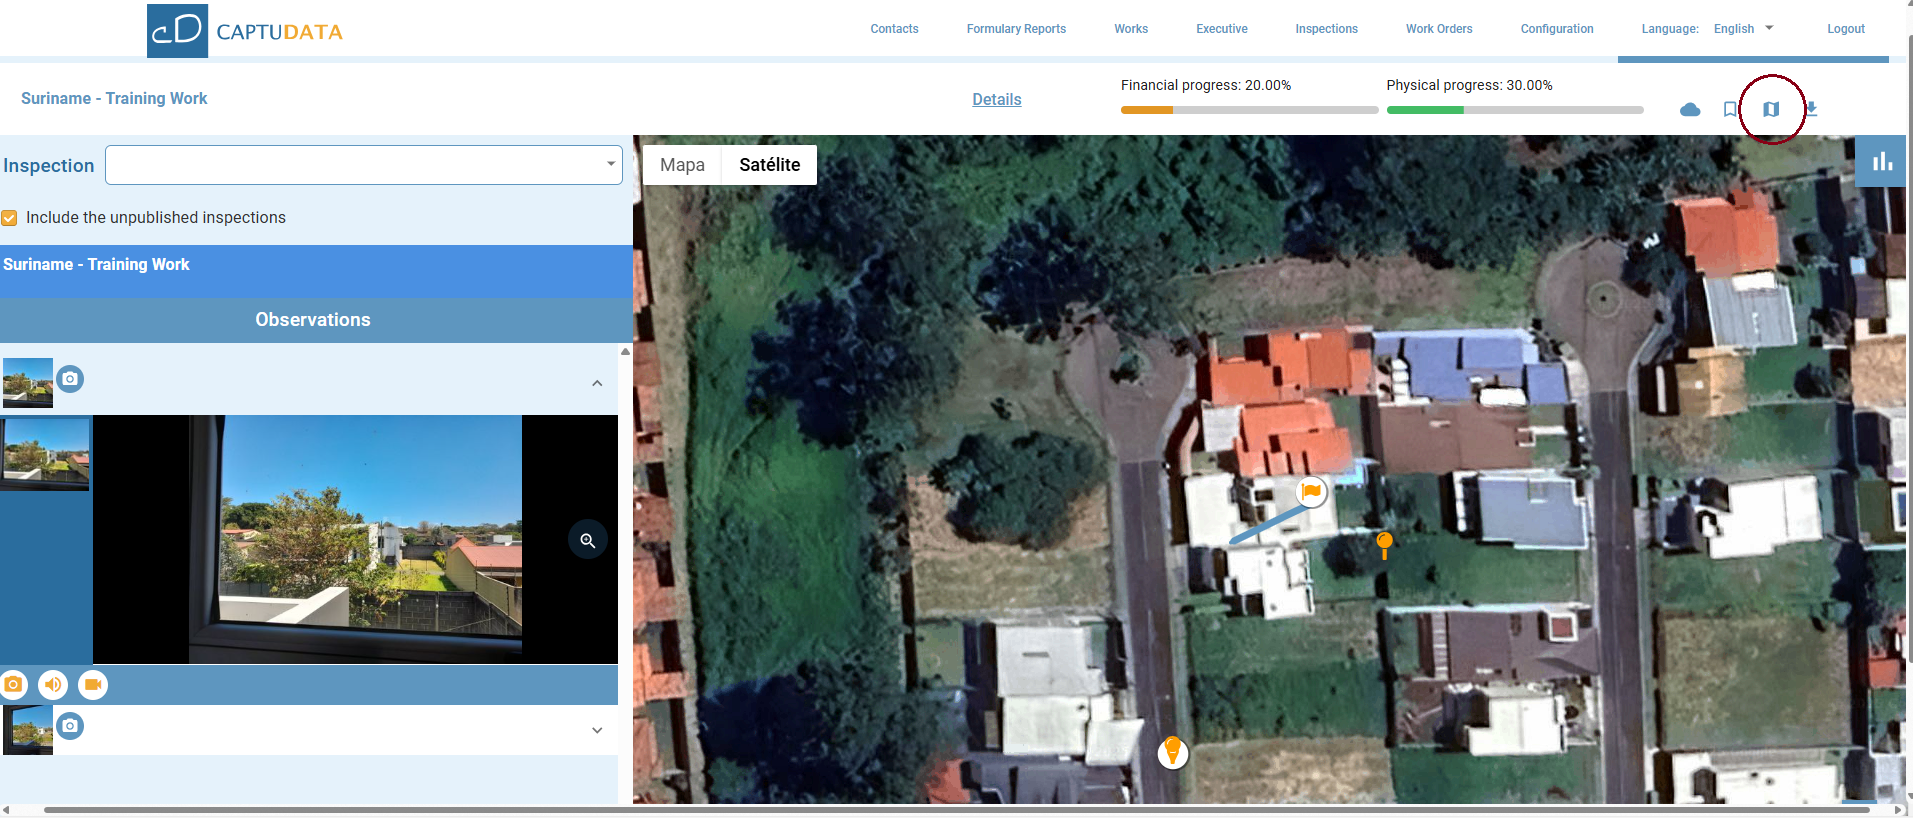
Task: Click the orange audio speaker icon
Action: pos(53,685)
